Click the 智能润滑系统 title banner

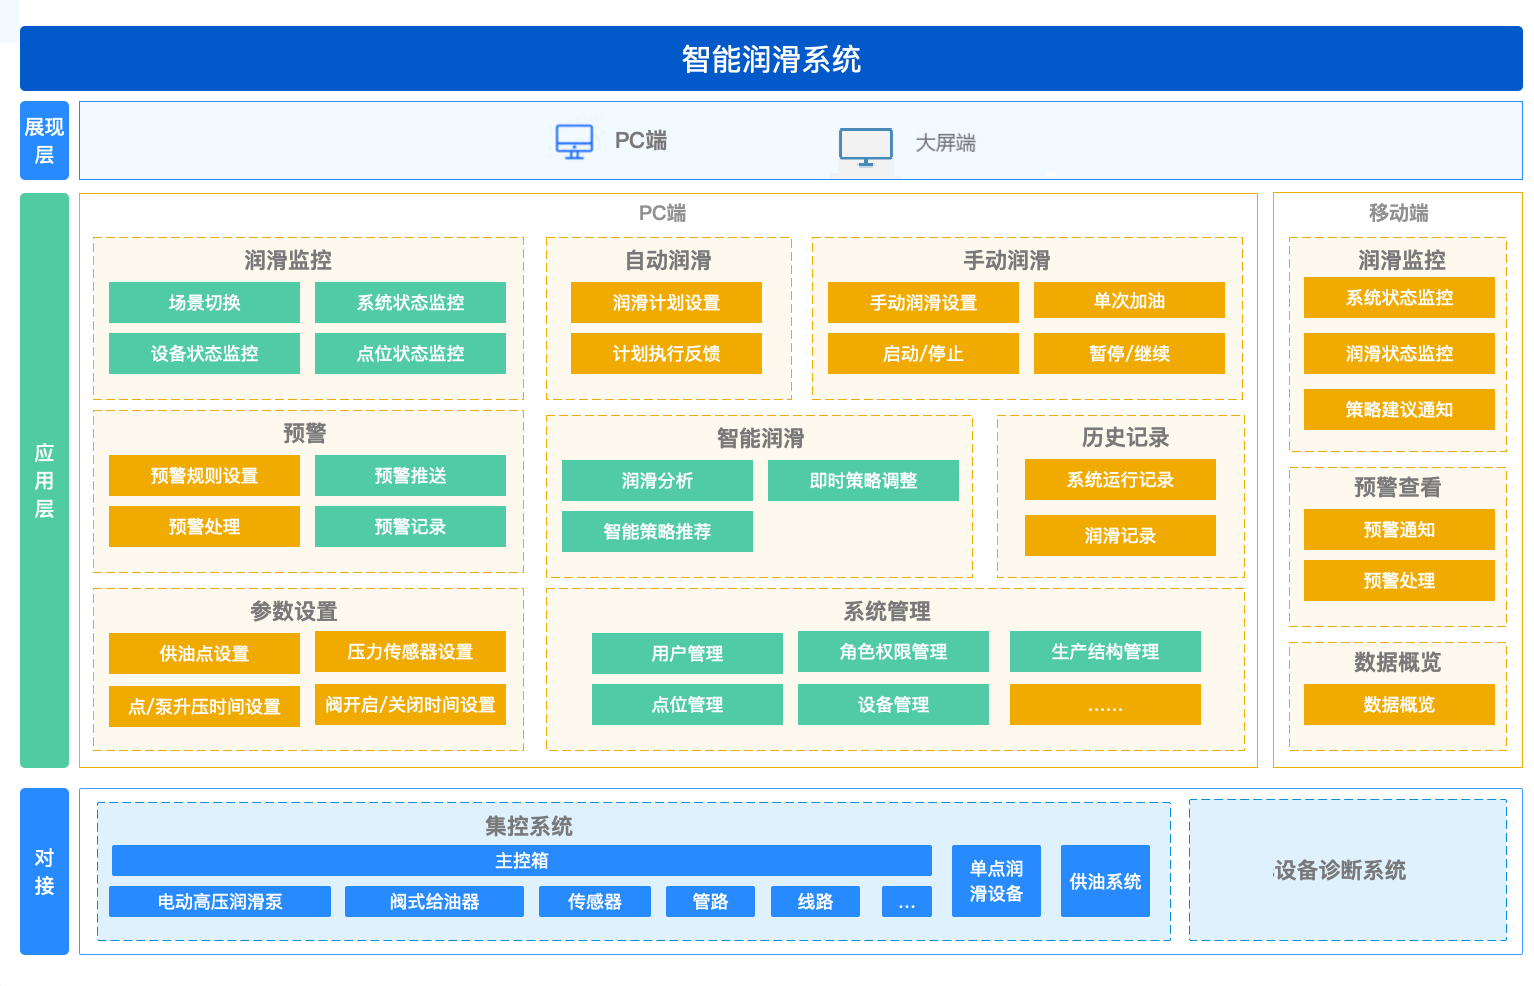click(x=771, y=59)
